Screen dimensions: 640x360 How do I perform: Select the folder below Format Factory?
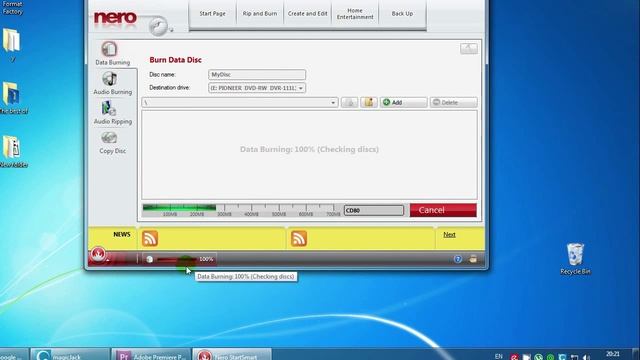tap(12, 45)
